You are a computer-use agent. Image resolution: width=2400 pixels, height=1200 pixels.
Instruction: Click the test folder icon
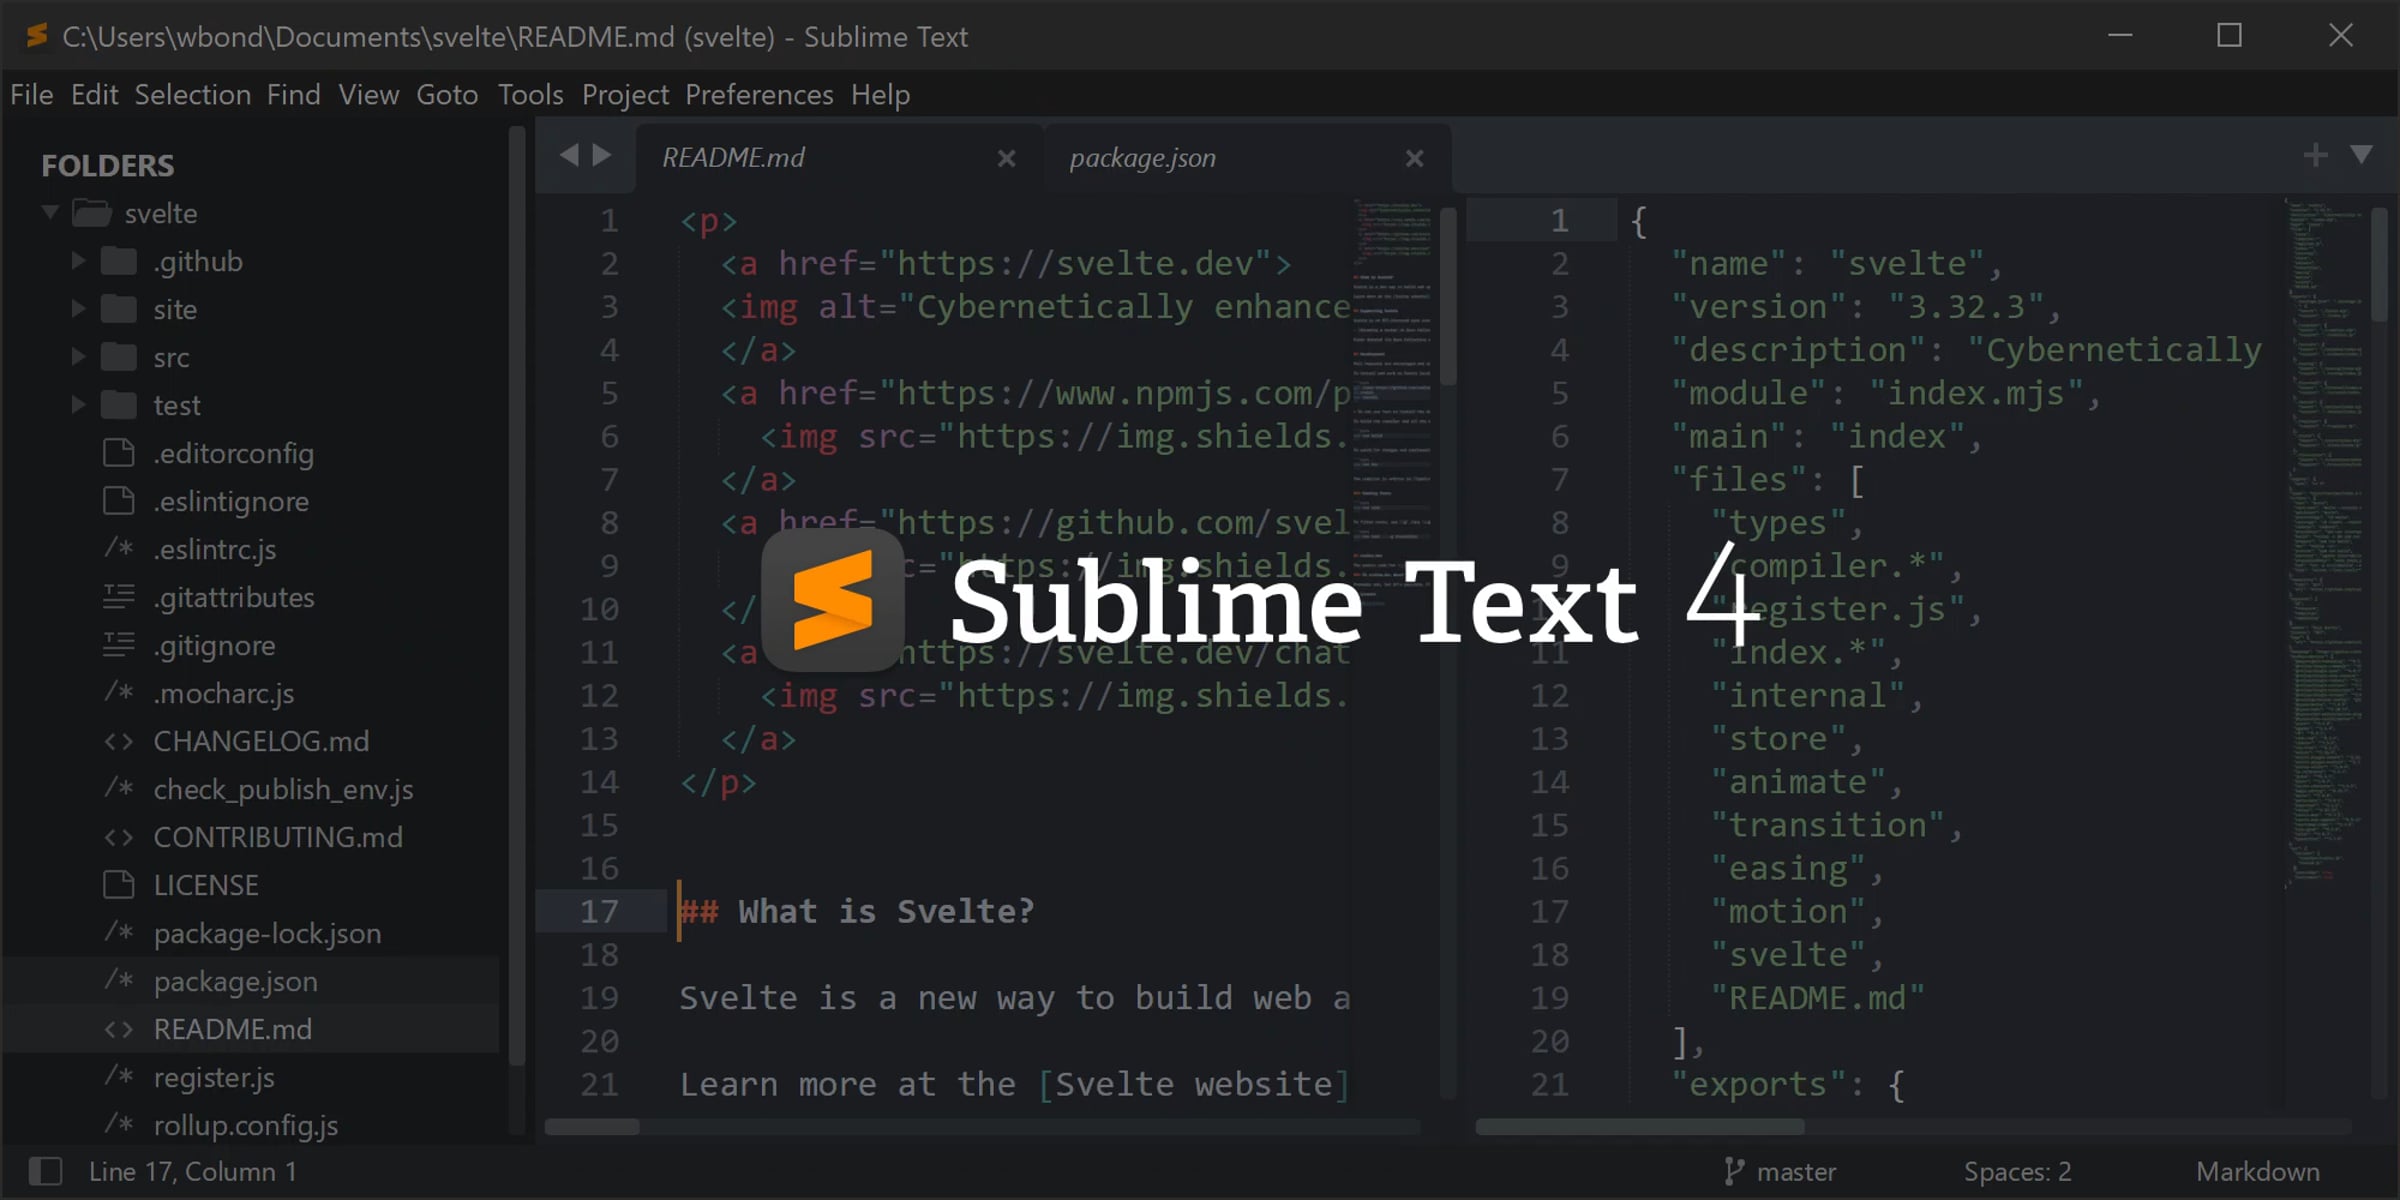[119, 405]
